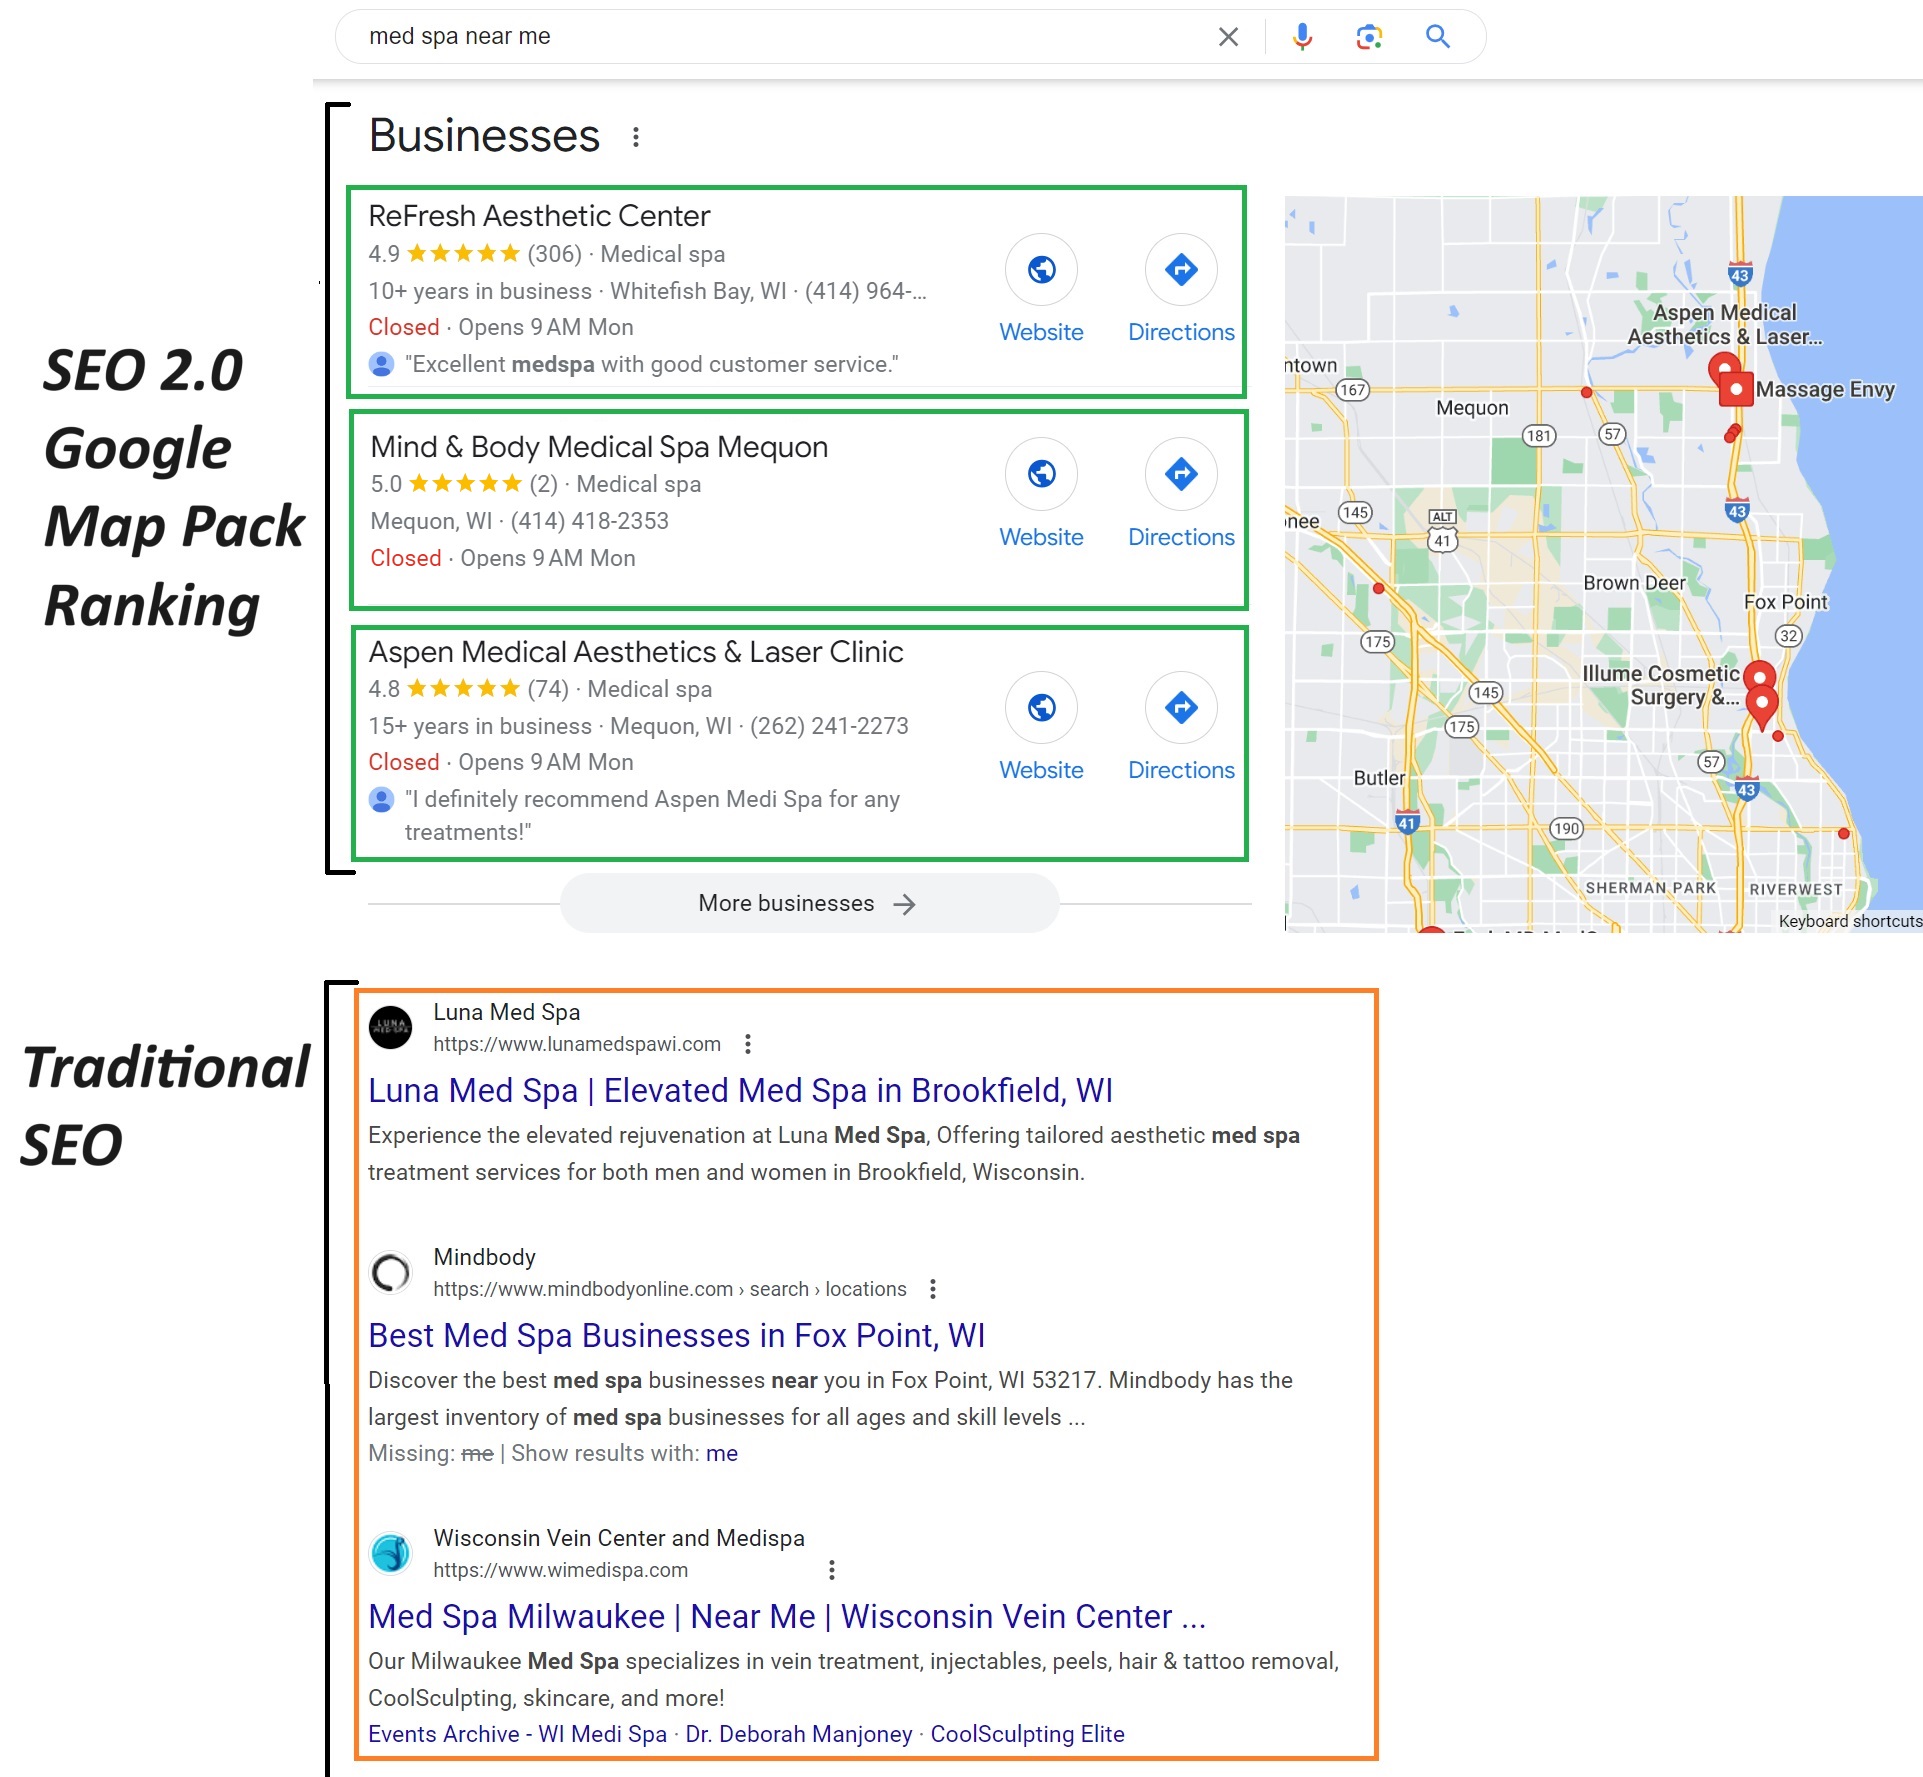Click ReFresh rating 4.9 (306) reviews

pyautogui.click(x=475, y=254)
